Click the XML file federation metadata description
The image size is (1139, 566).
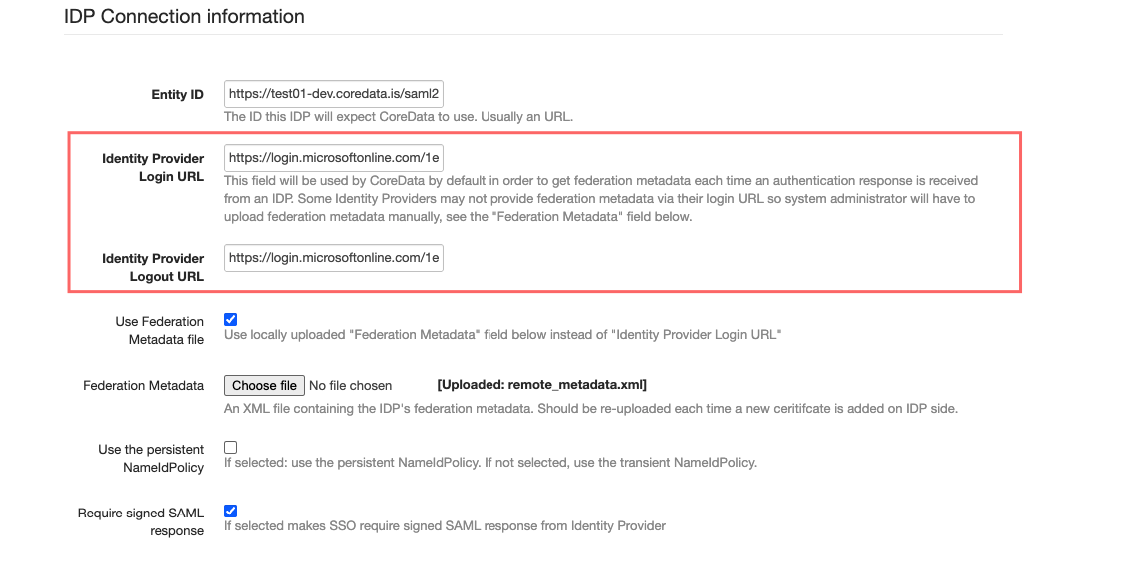[x=591, y=409]
